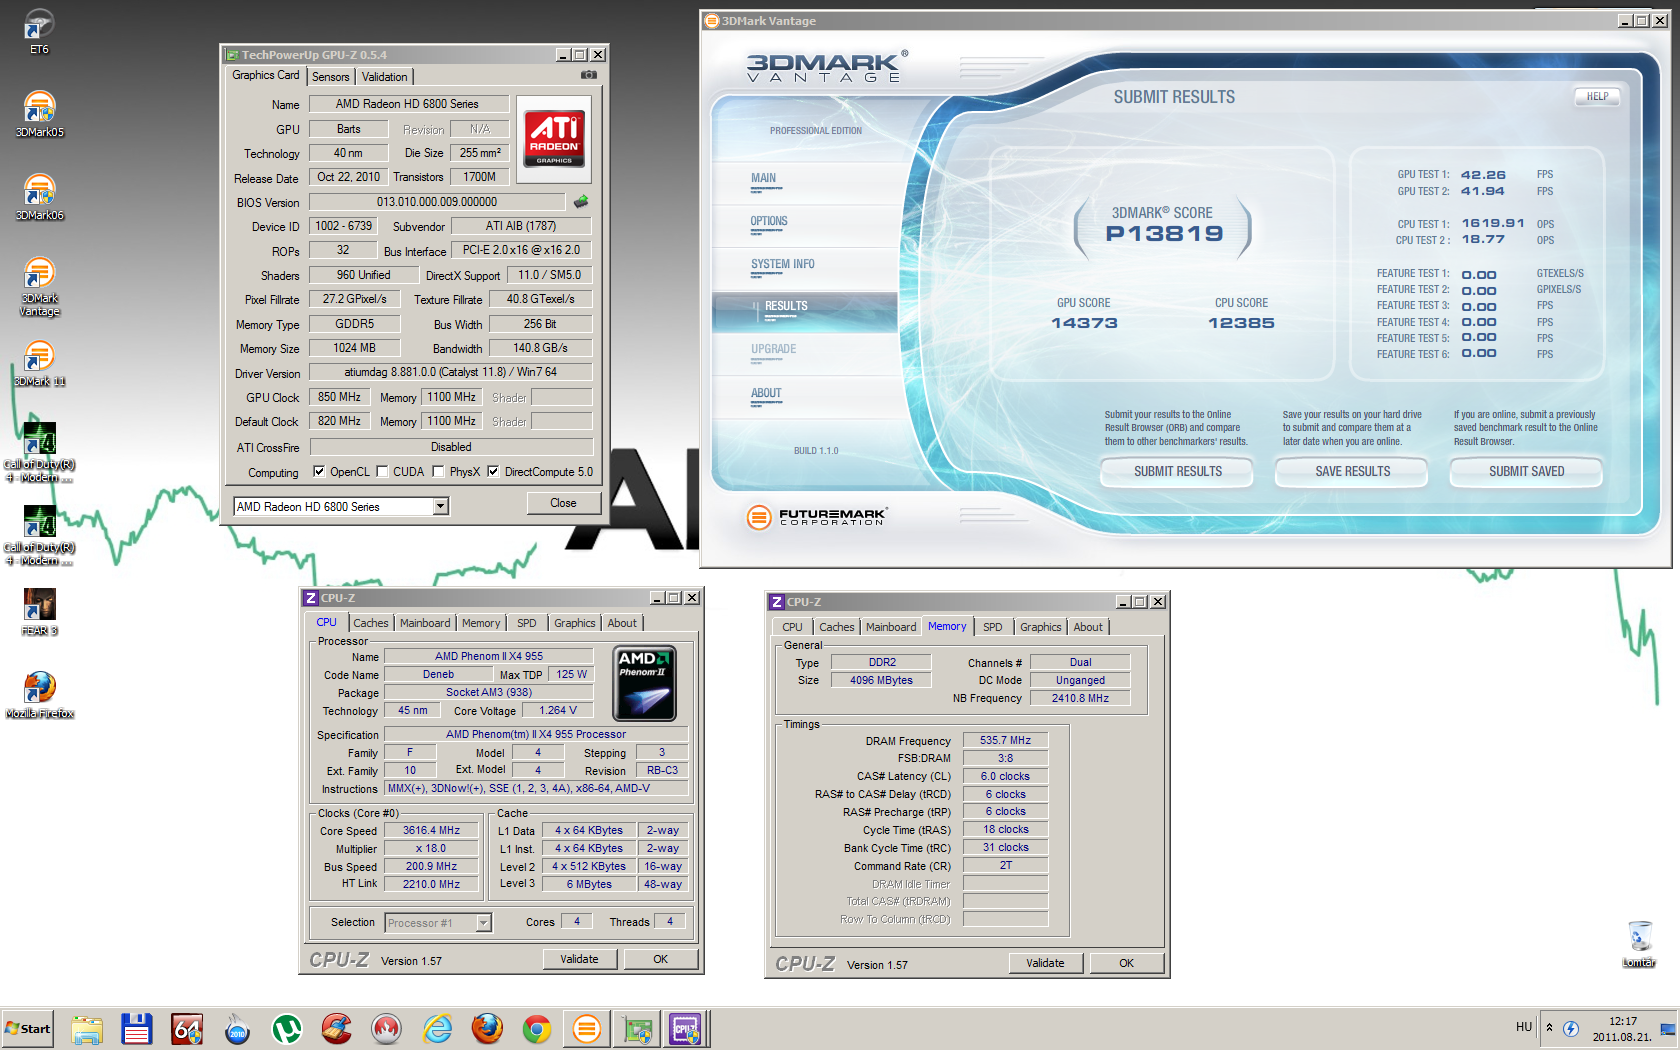Viewport: 1680px width, 1050px height.
Task: Toggle the CUDA checkbox in GPU-Z
Action: tap(382, 472)
